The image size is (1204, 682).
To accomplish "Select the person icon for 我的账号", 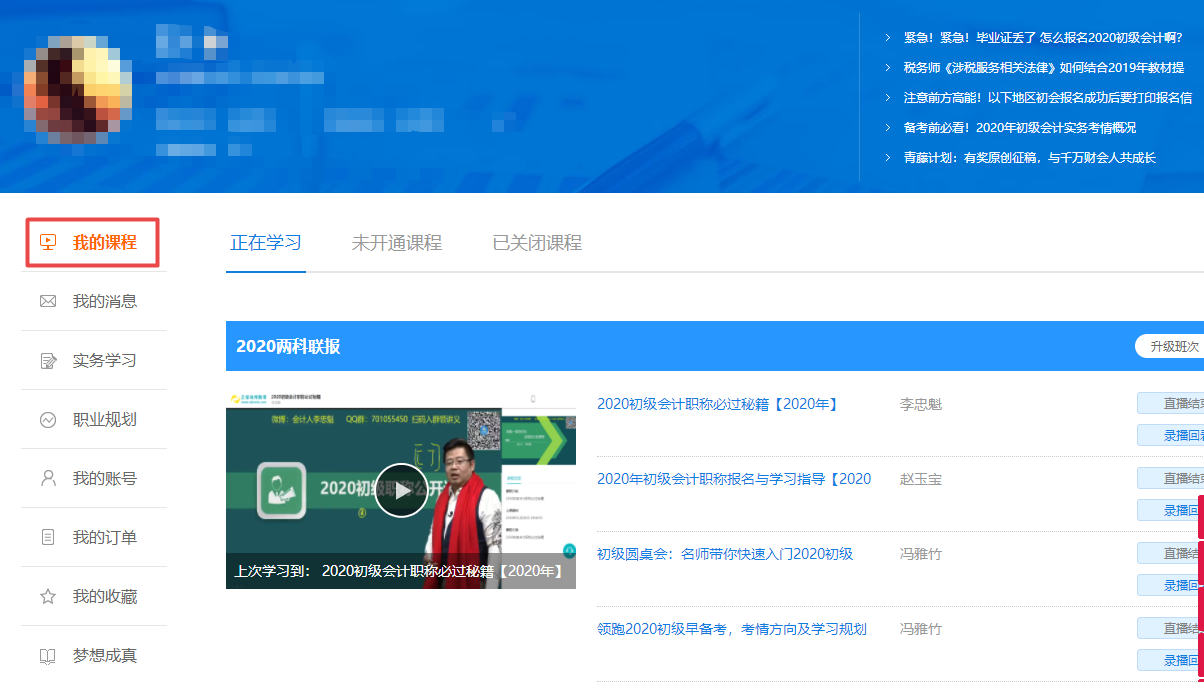I will (x=47, y=478).
